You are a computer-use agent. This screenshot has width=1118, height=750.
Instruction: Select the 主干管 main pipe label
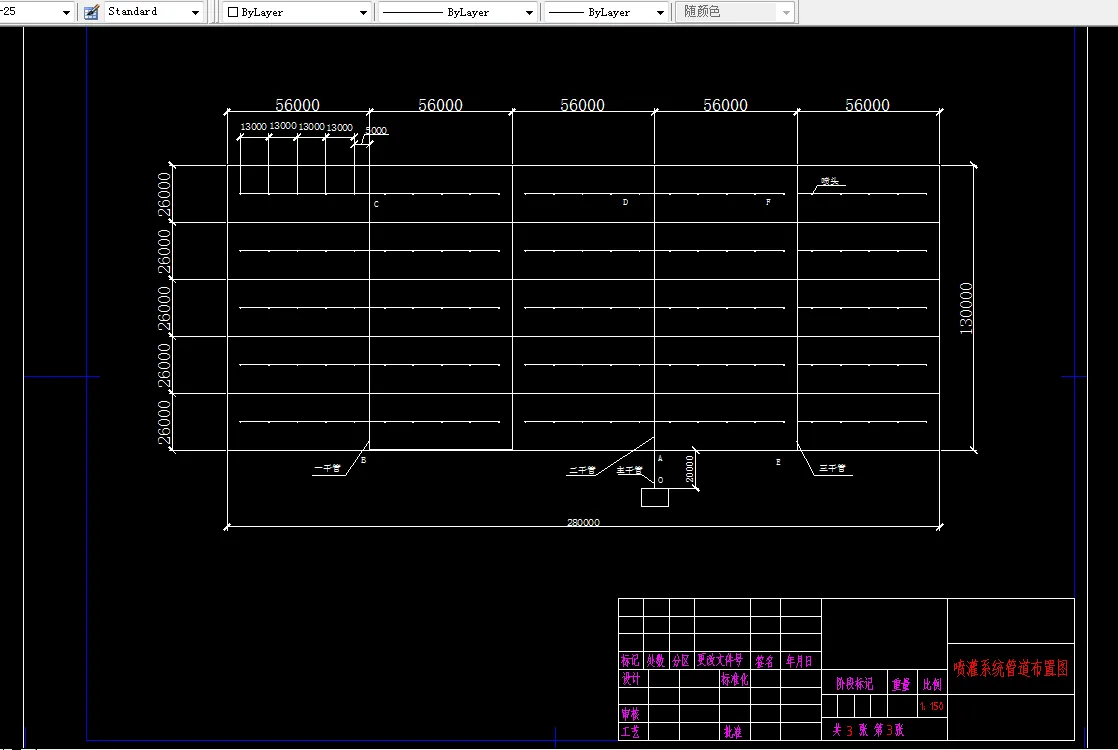point(630,471)
